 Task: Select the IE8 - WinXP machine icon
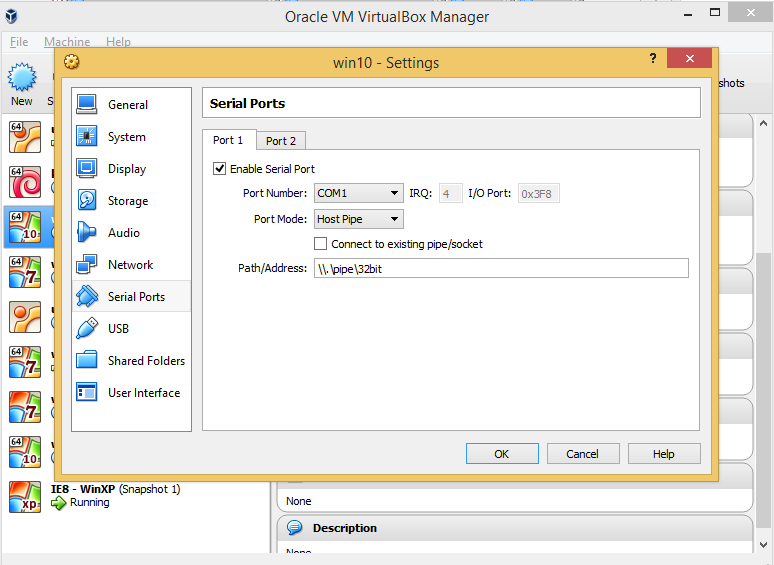click(x=25, y=497)
